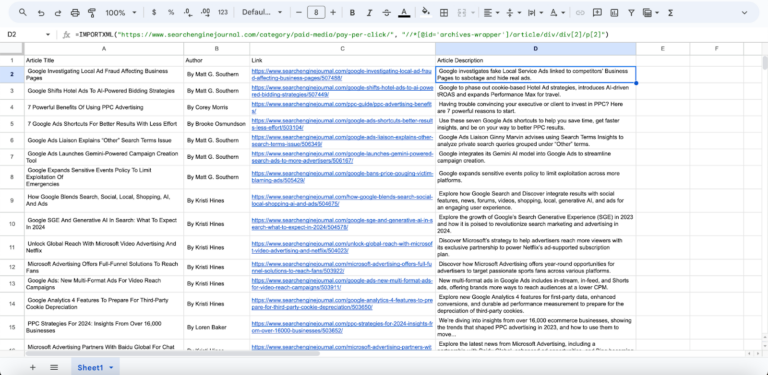This screenshot has height=375, width=768.
Task: Click the IMPORTXML formula in the formula bar
Action: pyautogui.click(x=341, y=34)
